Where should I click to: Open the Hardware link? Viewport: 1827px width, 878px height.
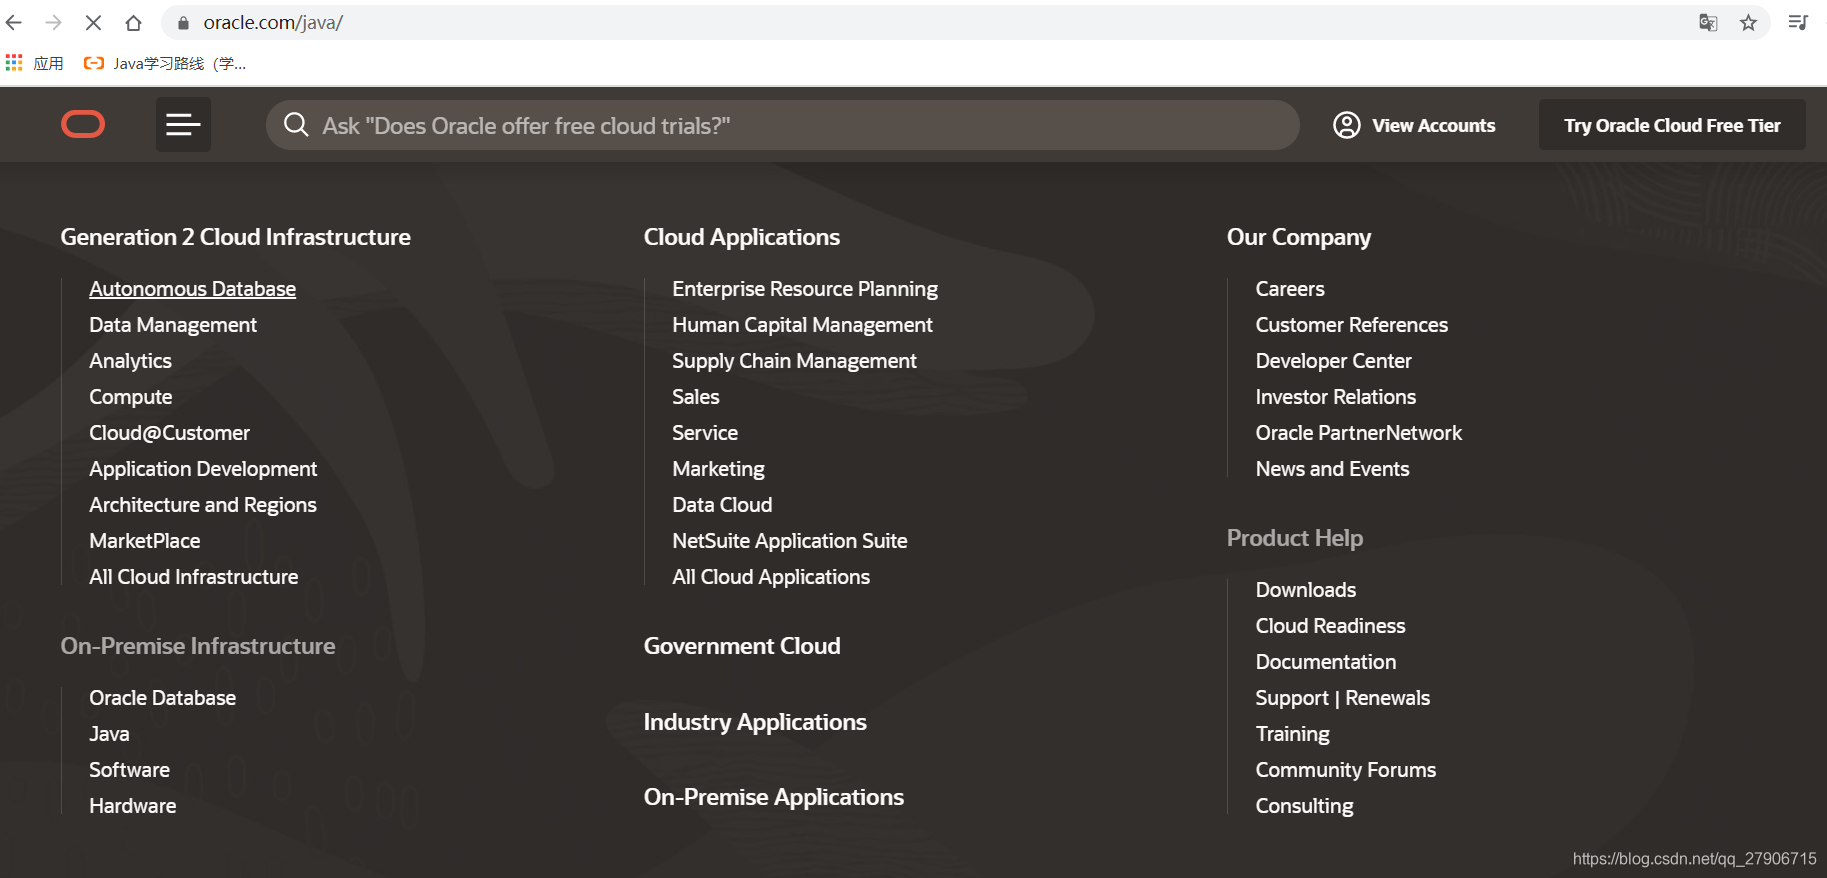click(133, 806)
